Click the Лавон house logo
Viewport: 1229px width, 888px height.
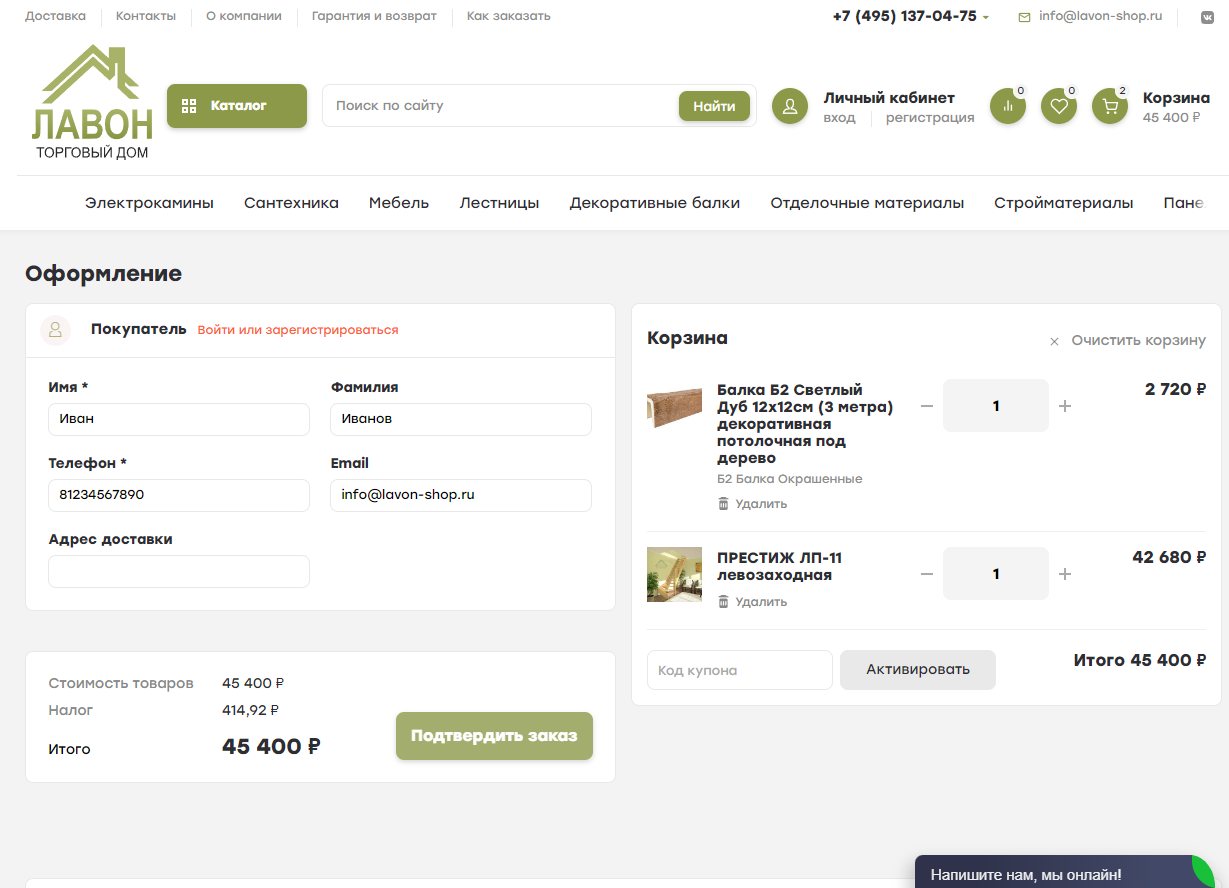tap(92, 102)
